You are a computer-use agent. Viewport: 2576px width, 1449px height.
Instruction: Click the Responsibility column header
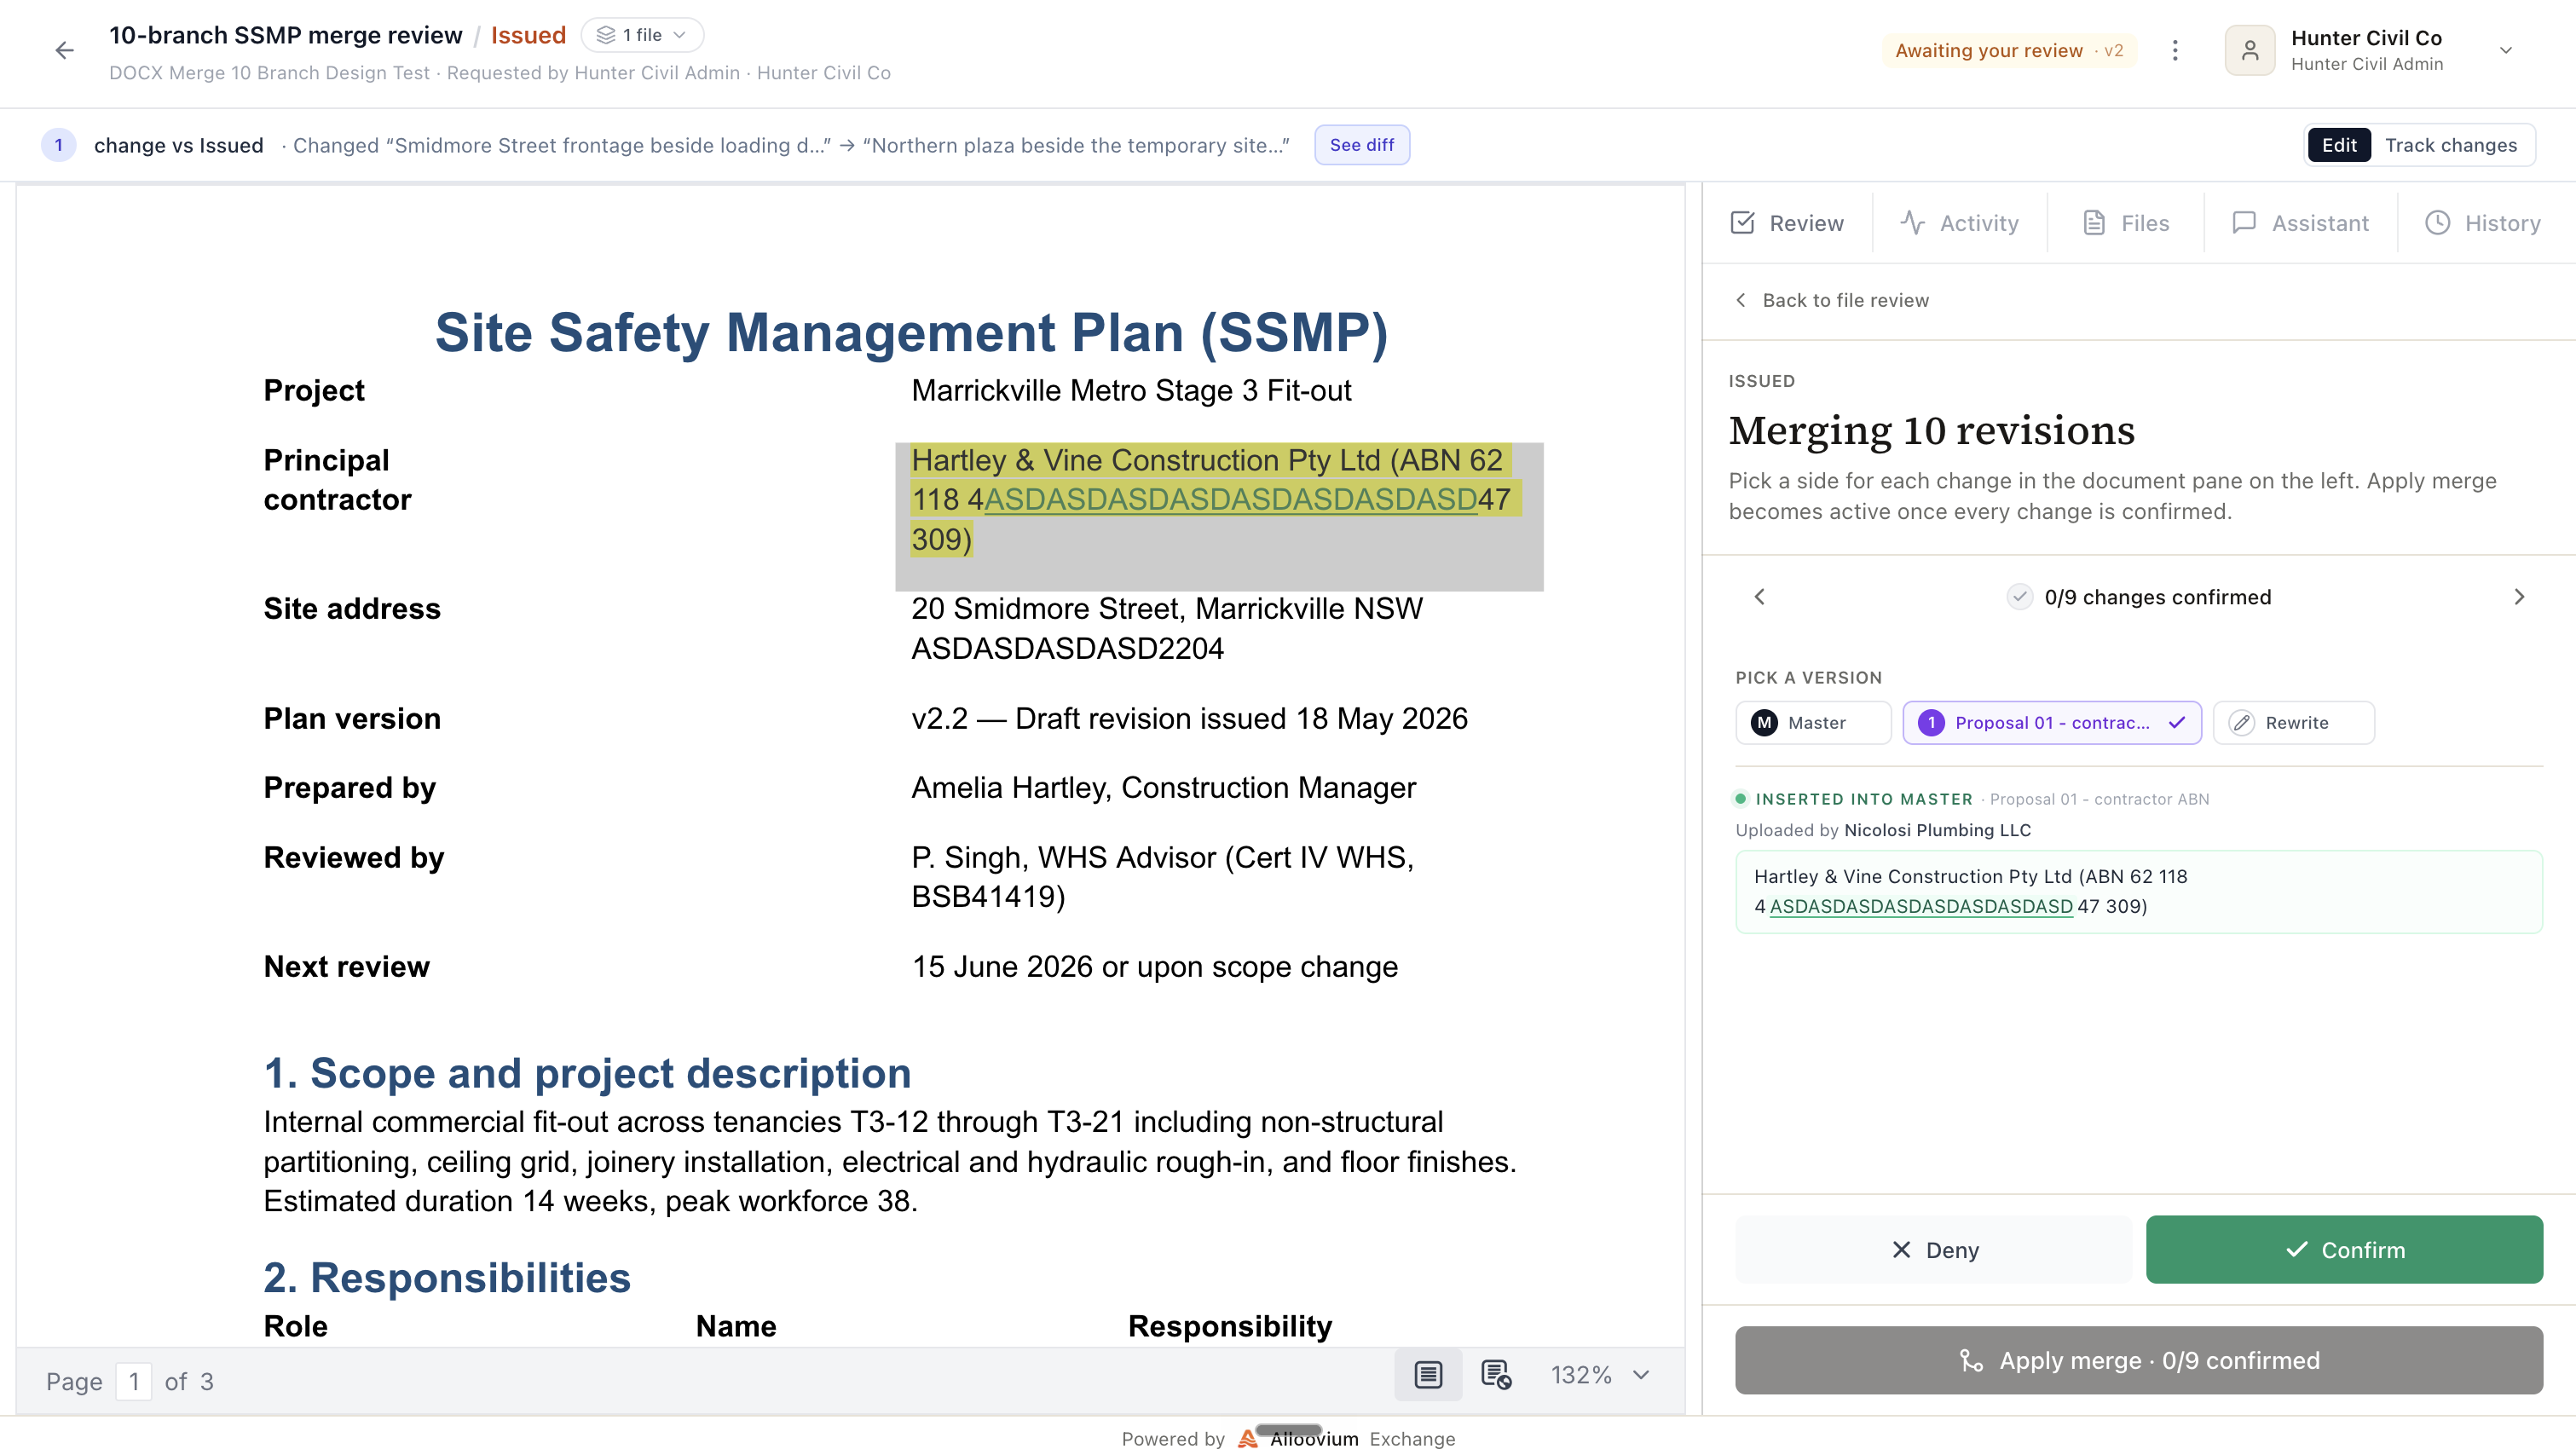pyautogui.click(x=1230, y=1326)
